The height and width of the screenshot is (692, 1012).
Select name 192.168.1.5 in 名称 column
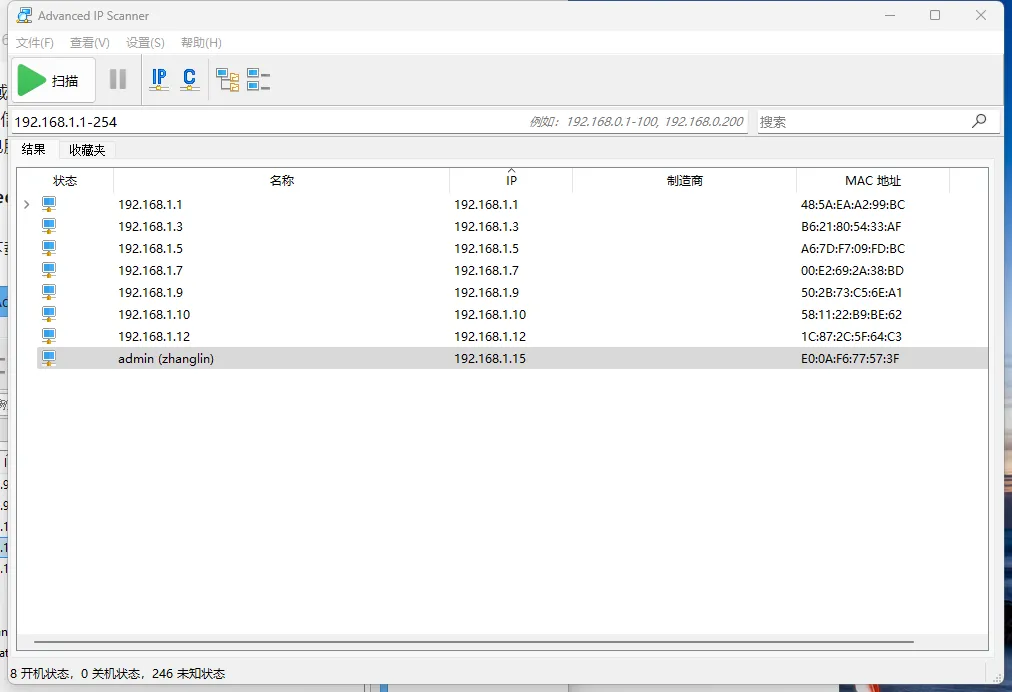tap(150, 249)
